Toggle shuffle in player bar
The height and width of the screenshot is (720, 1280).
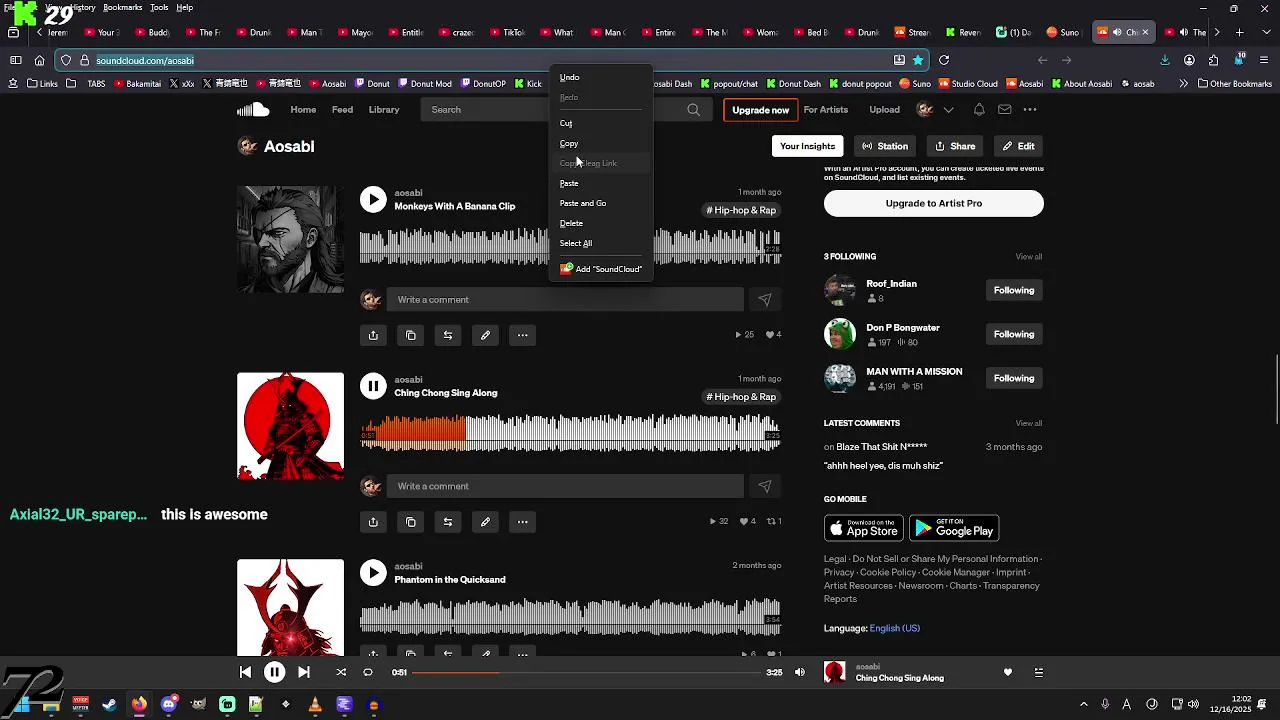[x=341, y=672]
